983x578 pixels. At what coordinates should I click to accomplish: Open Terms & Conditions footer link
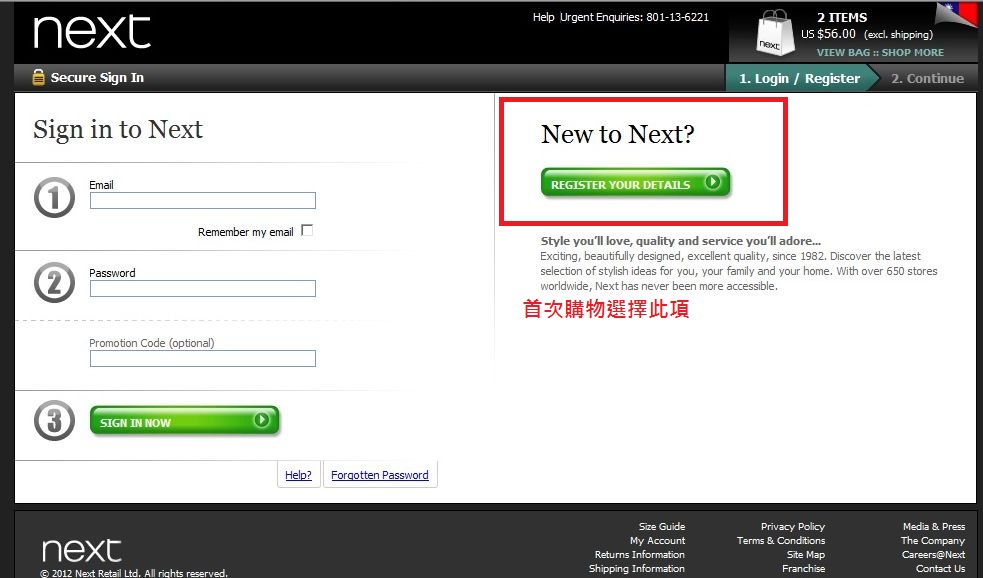(781, 540)
